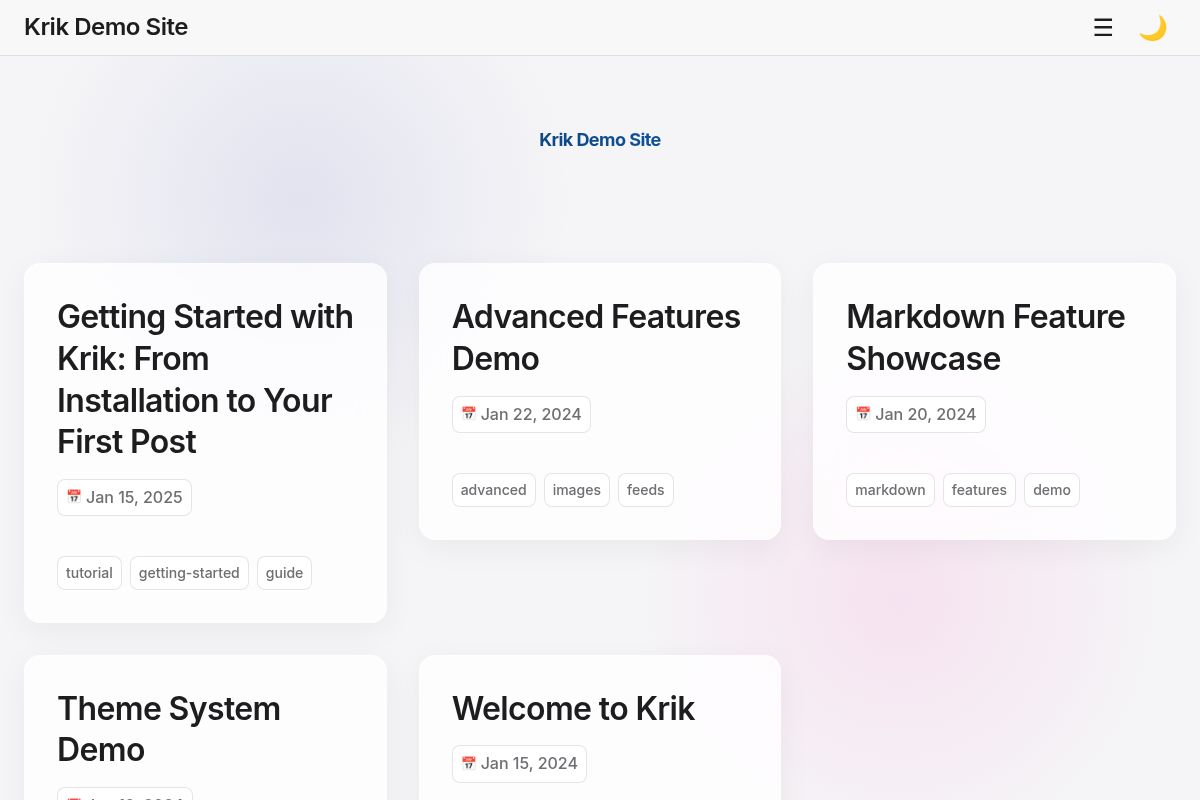Toggle dark mode with moon icon
The image size is (1200, 800).
click(1153, 28)
